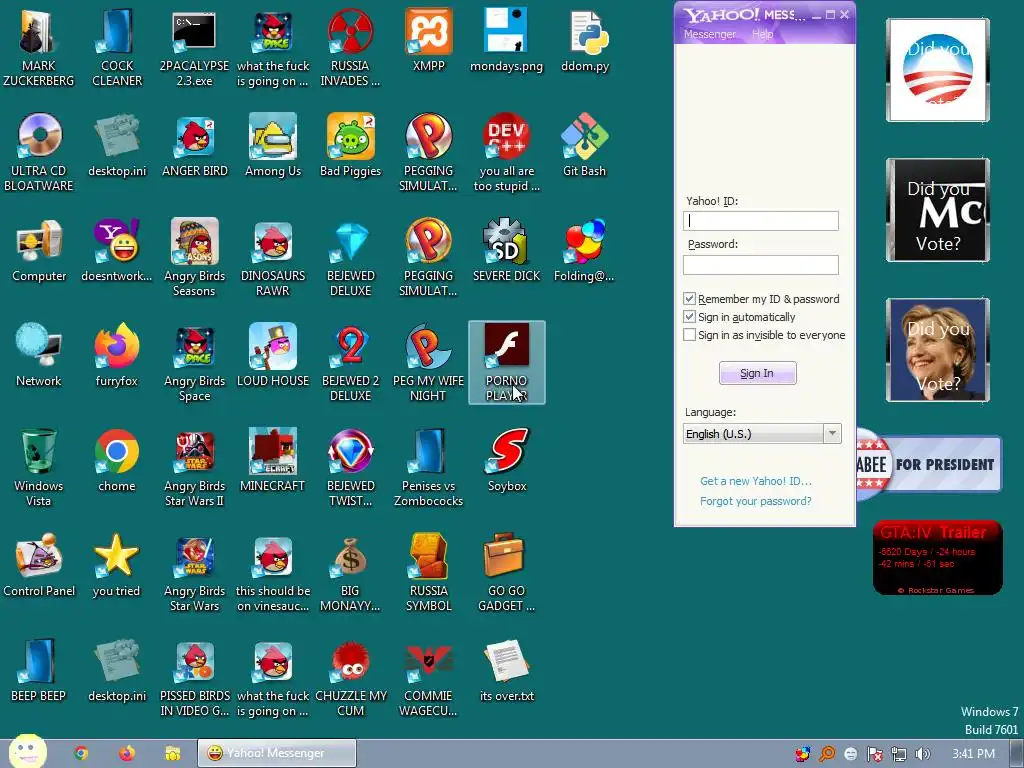Focus the Yahoo! ID input field

[x=761, y=221]
